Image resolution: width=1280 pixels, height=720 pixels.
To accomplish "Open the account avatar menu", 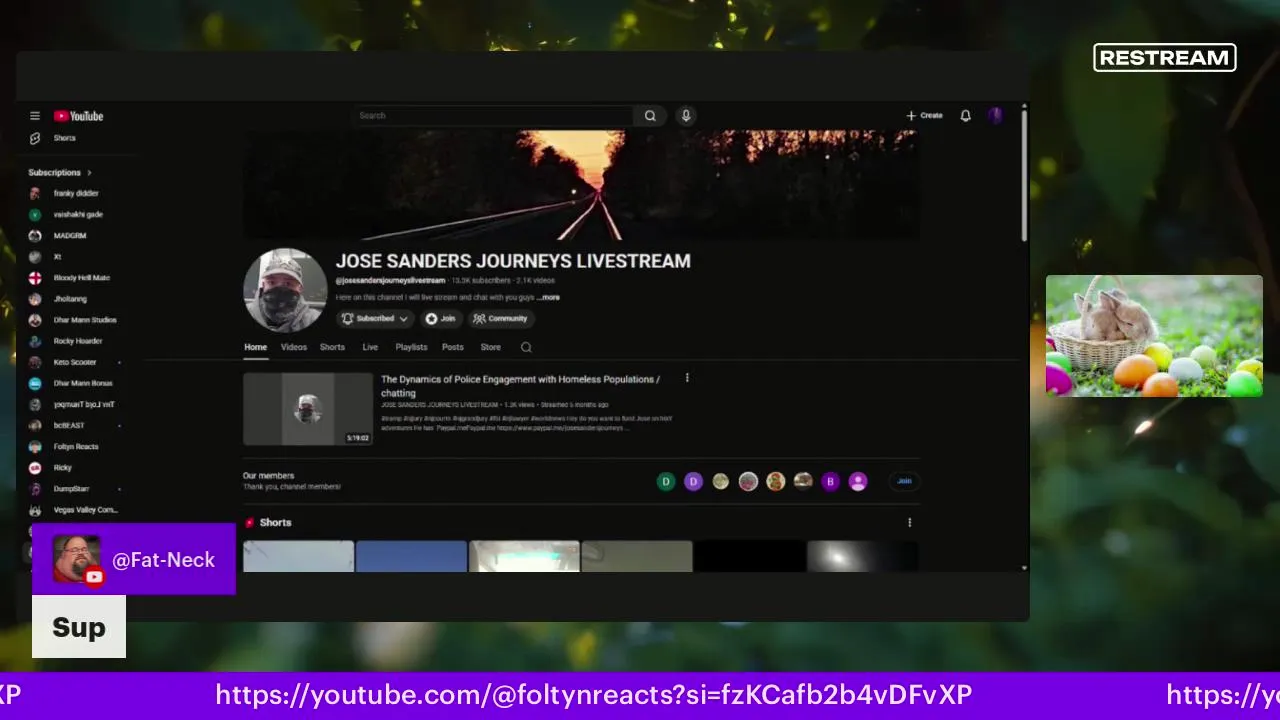I will pyautogui.click(x=995, y=116).
